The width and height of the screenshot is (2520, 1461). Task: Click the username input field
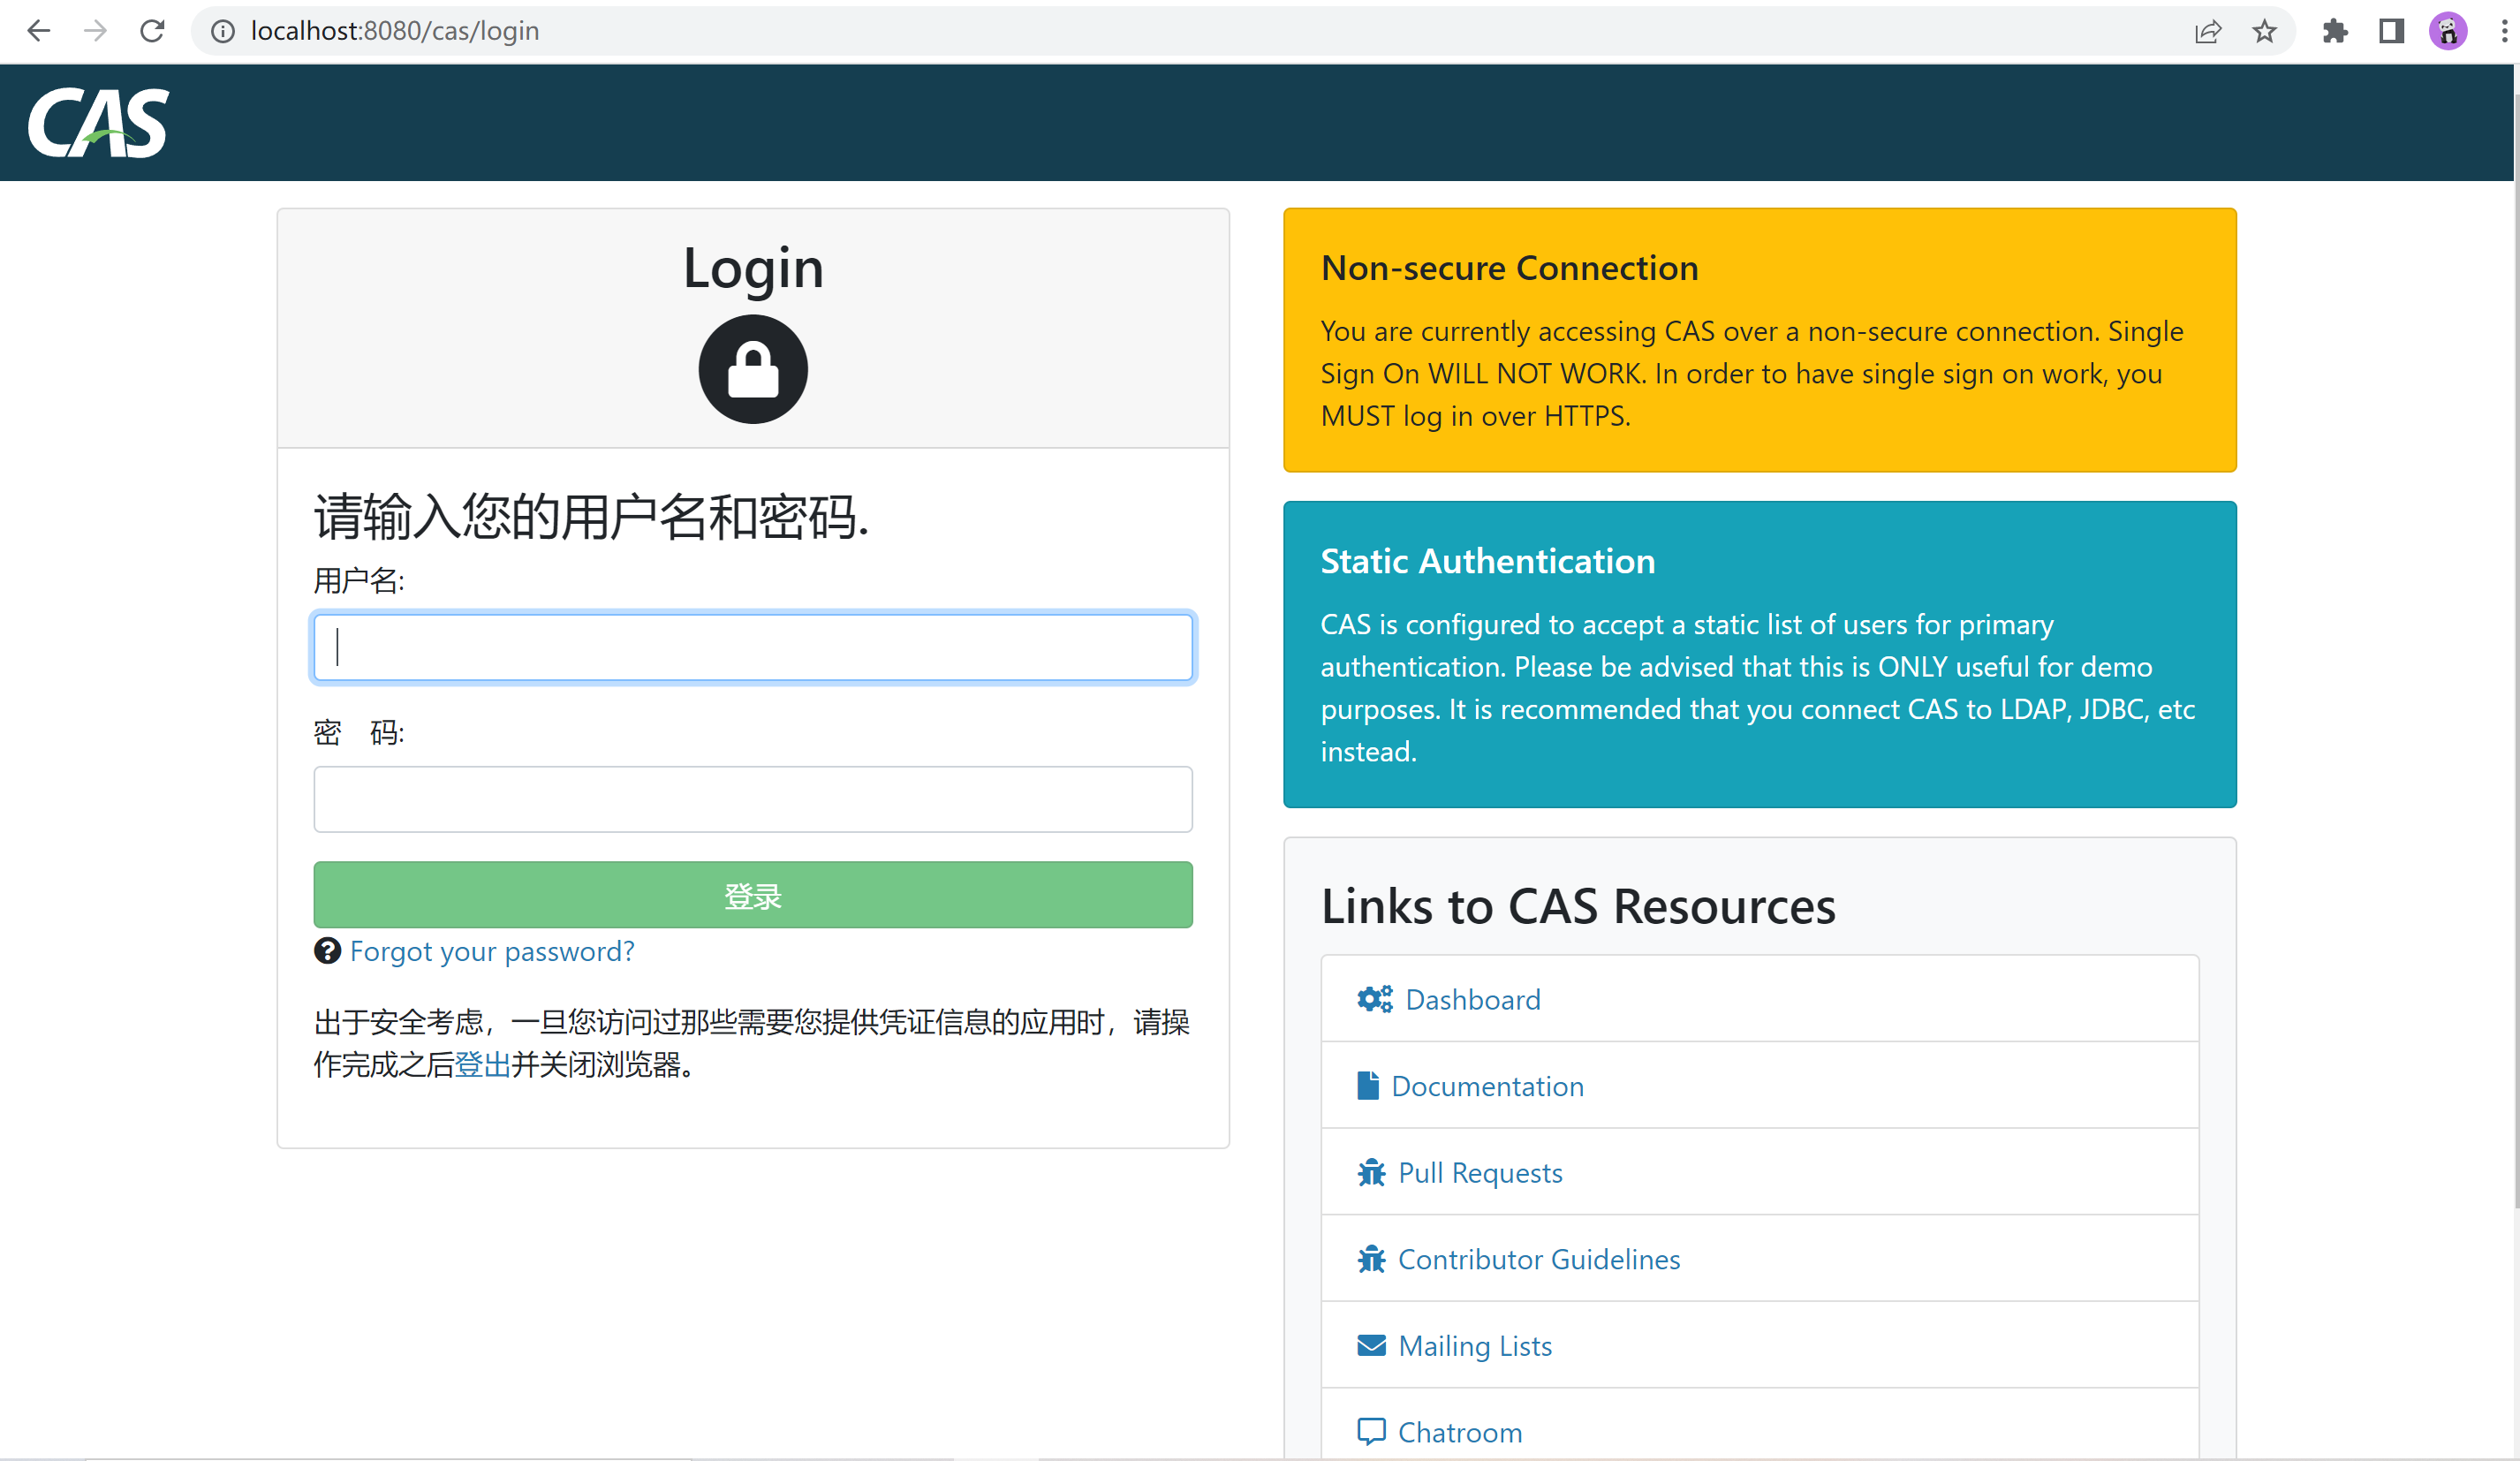click(x=752, y=647)
